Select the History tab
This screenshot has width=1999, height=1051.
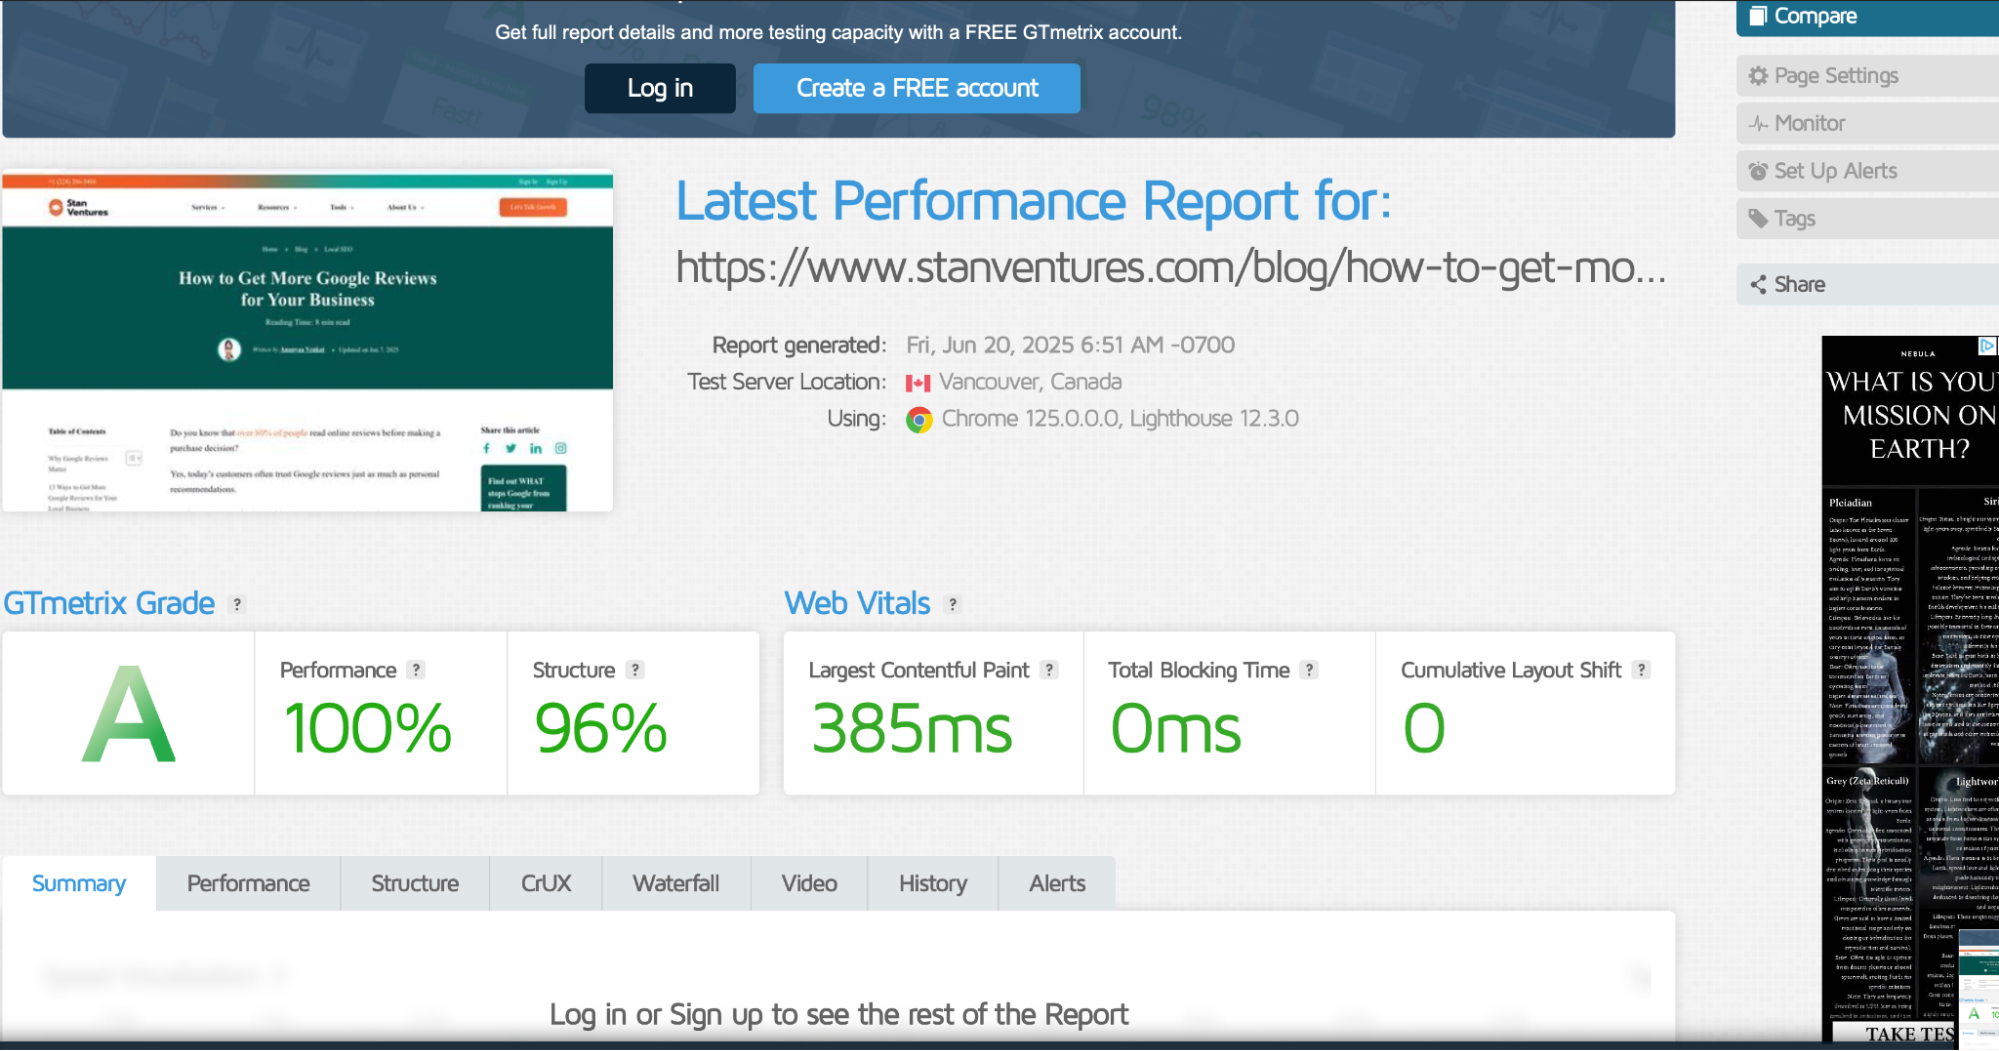pyautogui.click(x=932, y=884)
